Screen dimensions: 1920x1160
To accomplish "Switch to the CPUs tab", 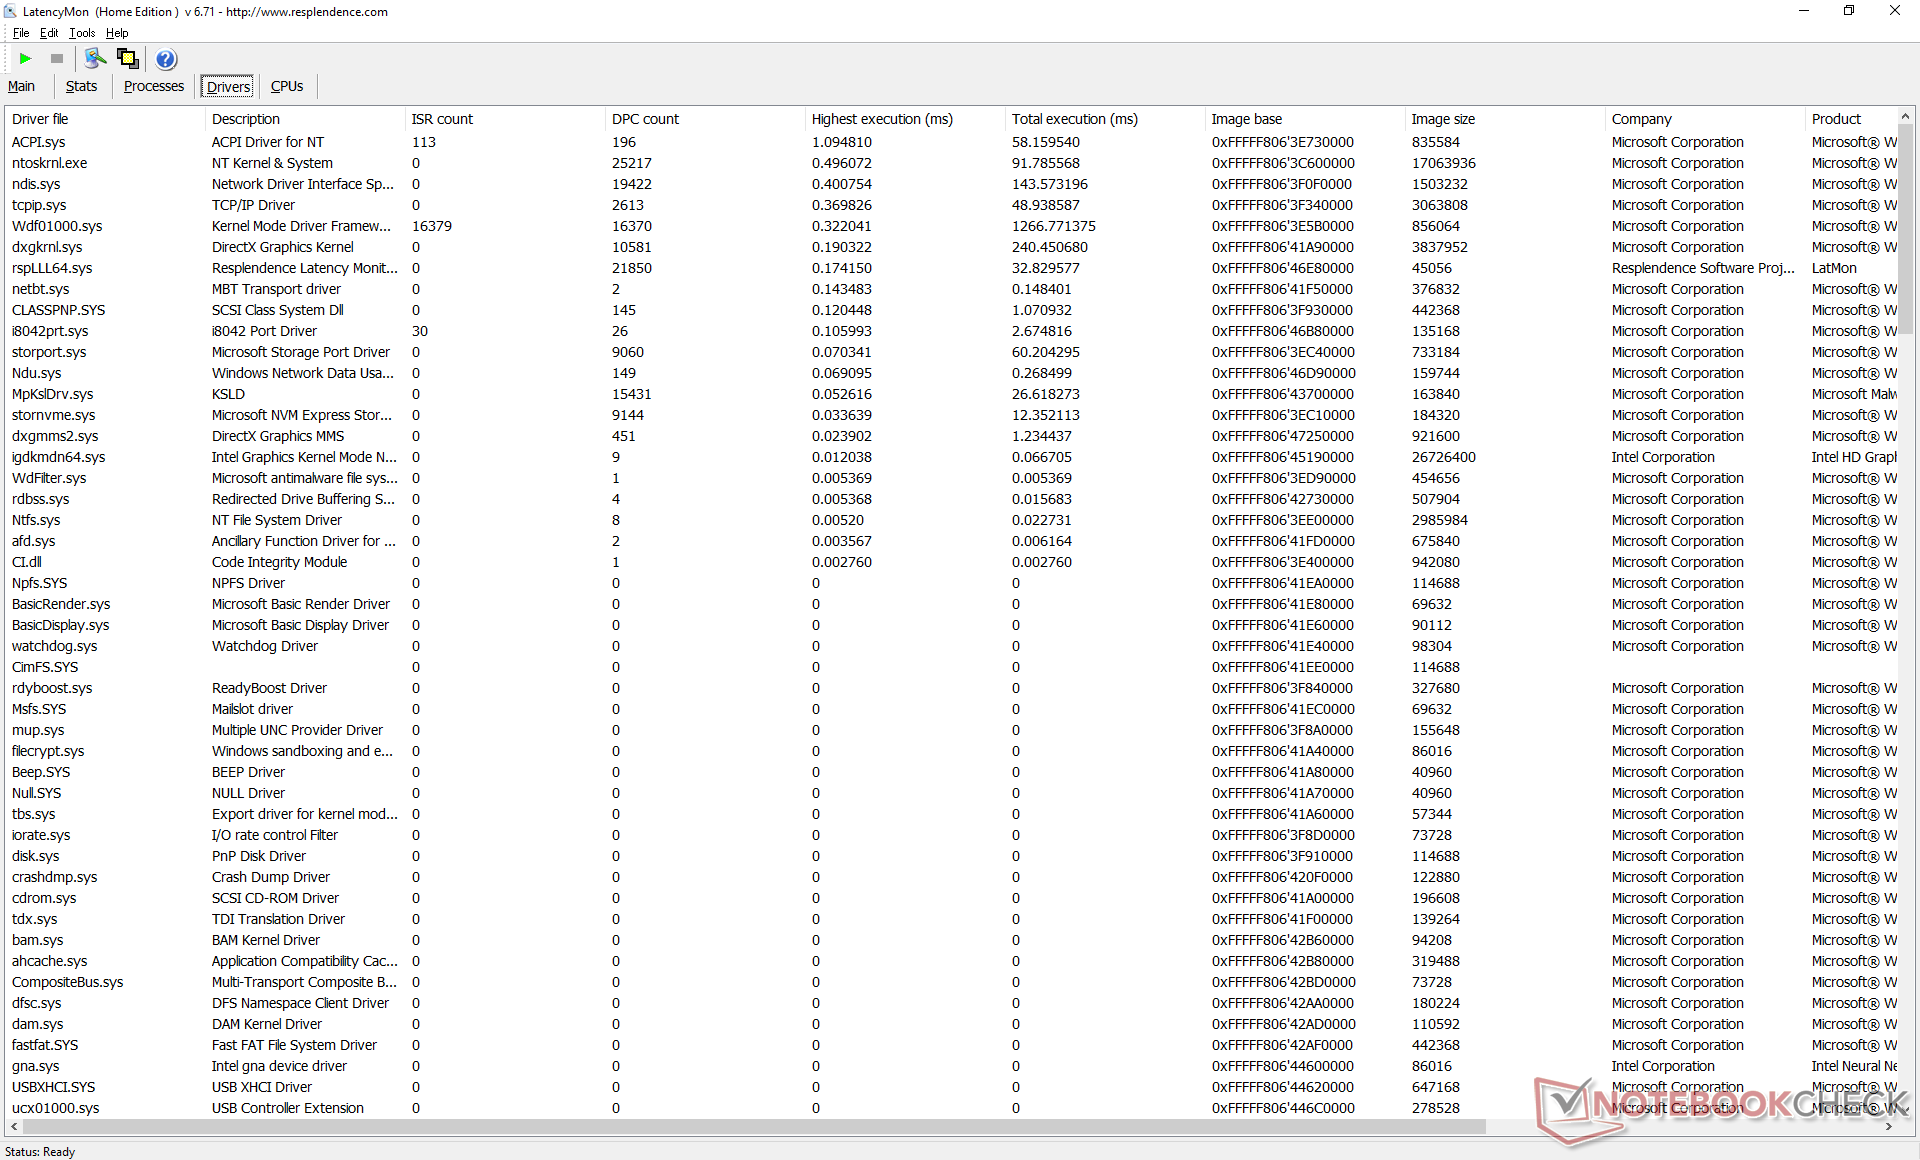I will click(287, 87).
